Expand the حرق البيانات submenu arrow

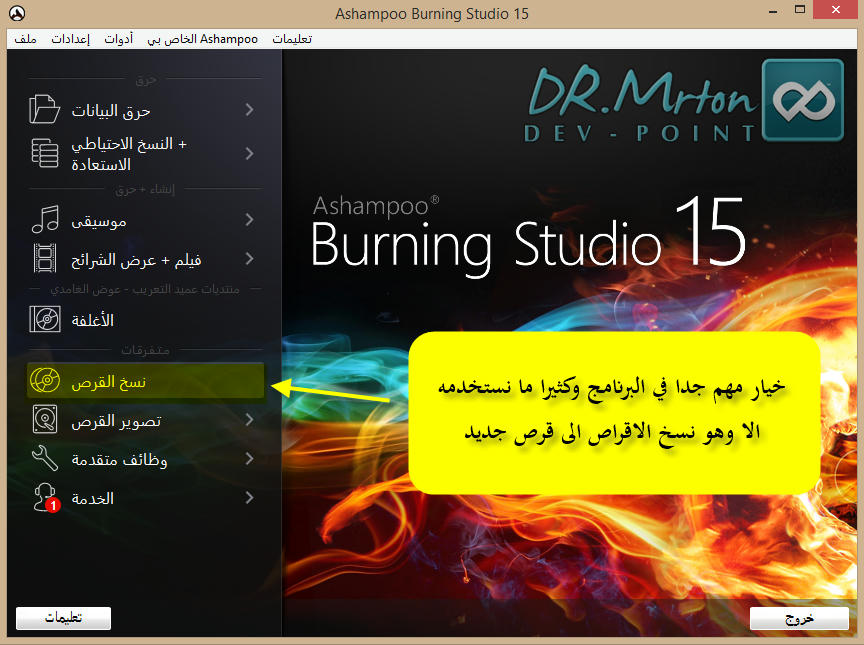click(x=249, y=110)
